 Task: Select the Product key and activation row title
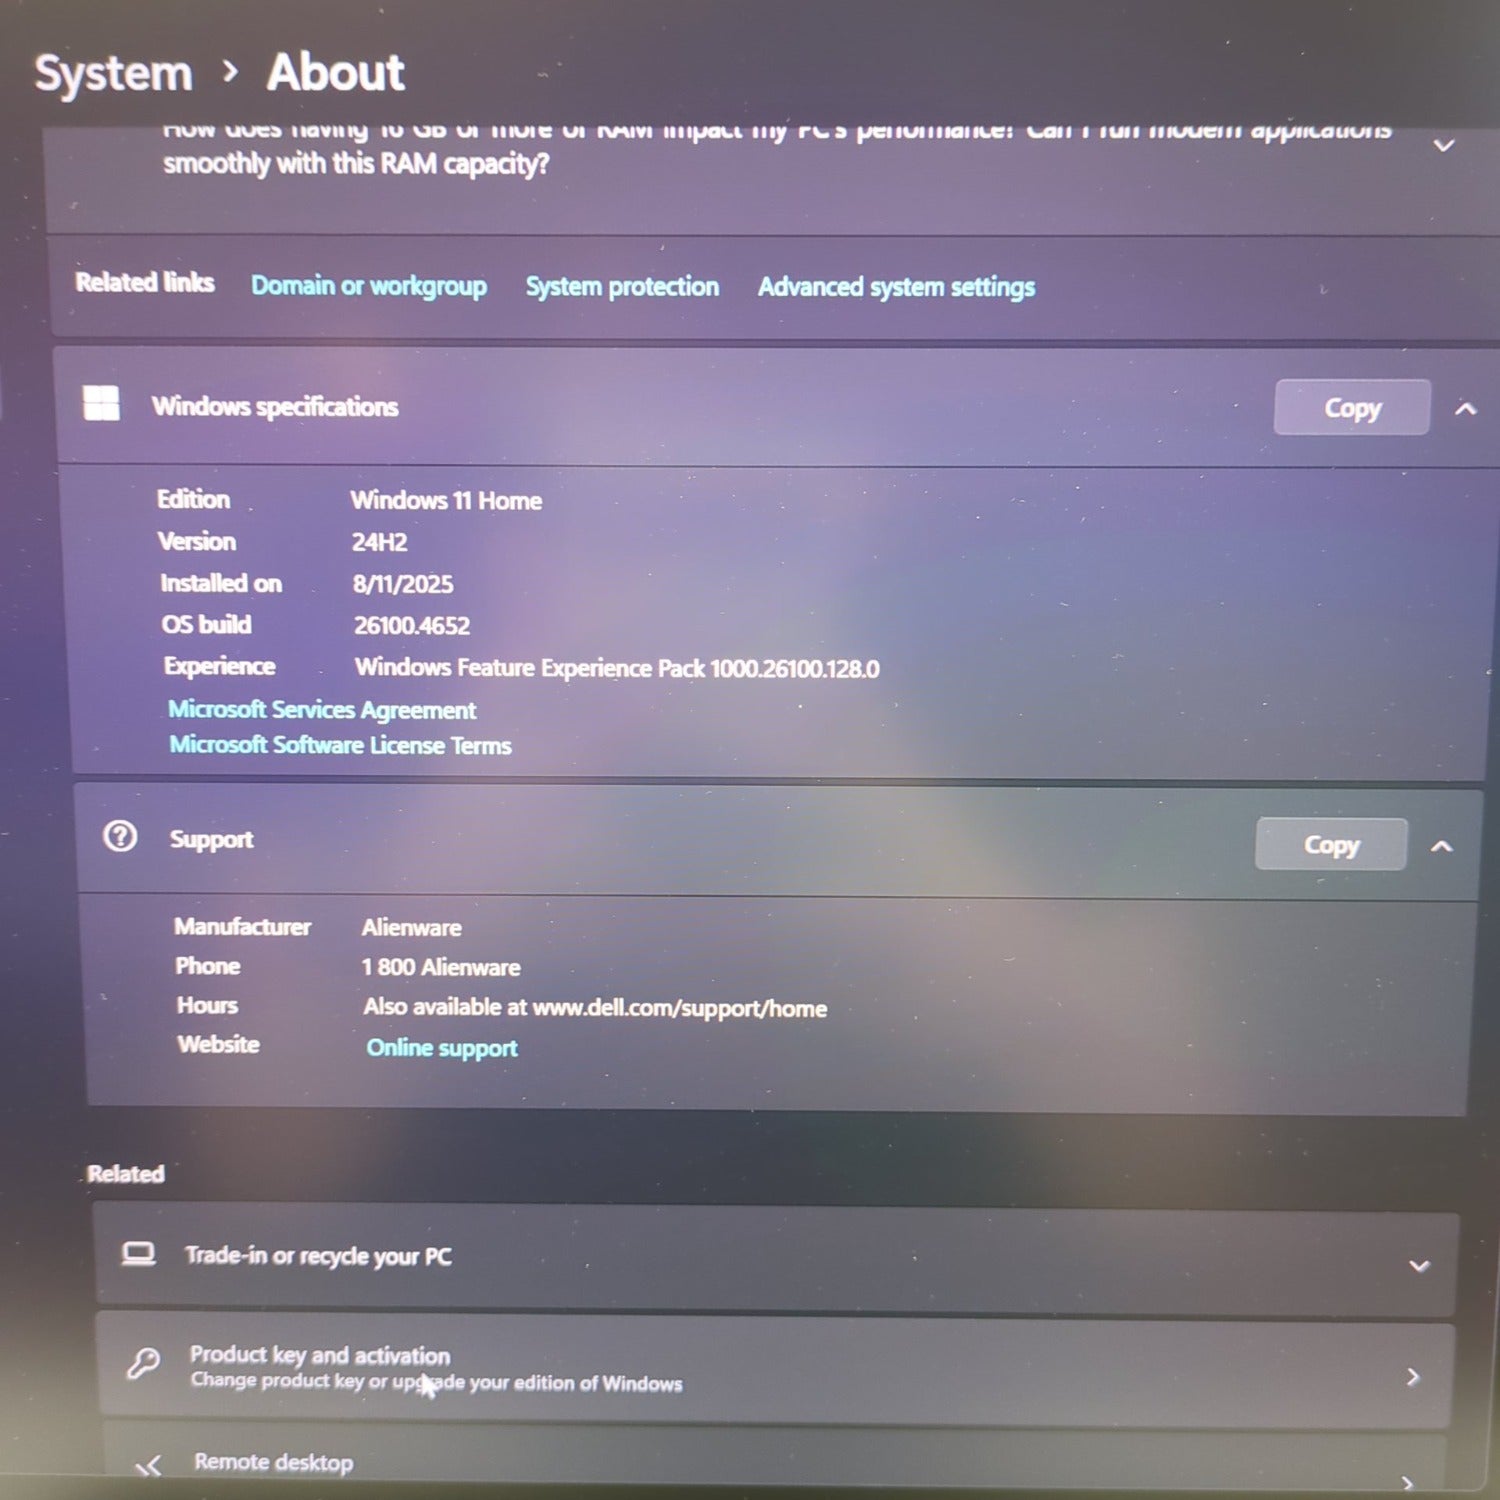[320, 1355]
